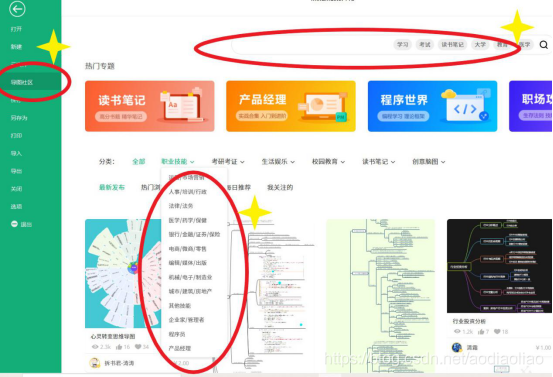
Task: Choose 医学/药学/保健 from the dropdown list
Action: [x=188, y=220]
